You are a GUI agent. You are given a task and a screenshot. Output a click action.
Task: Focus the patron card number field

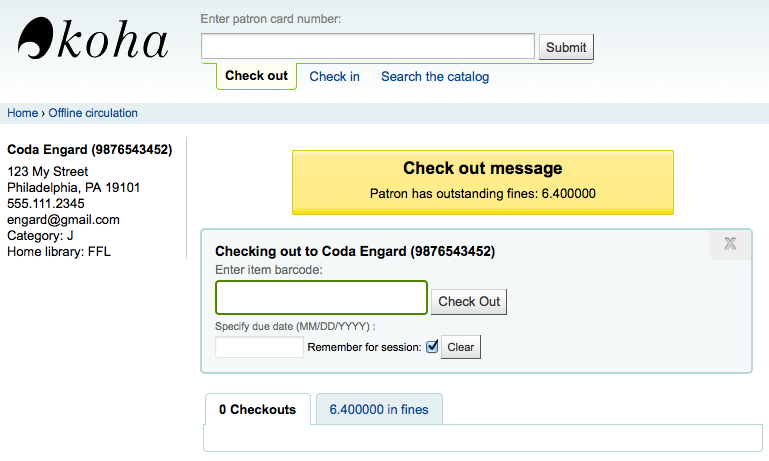tap(367, 47)
